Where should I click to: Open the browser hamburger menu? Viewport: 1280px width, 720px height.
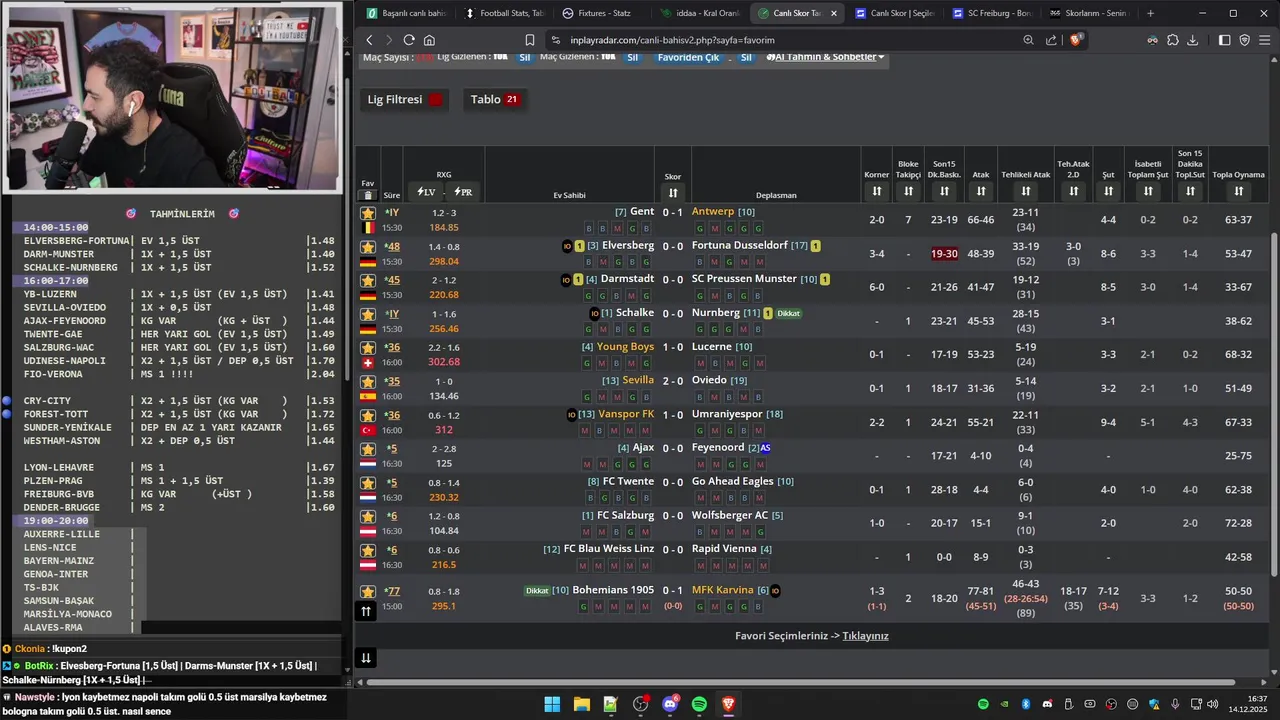1264,40
